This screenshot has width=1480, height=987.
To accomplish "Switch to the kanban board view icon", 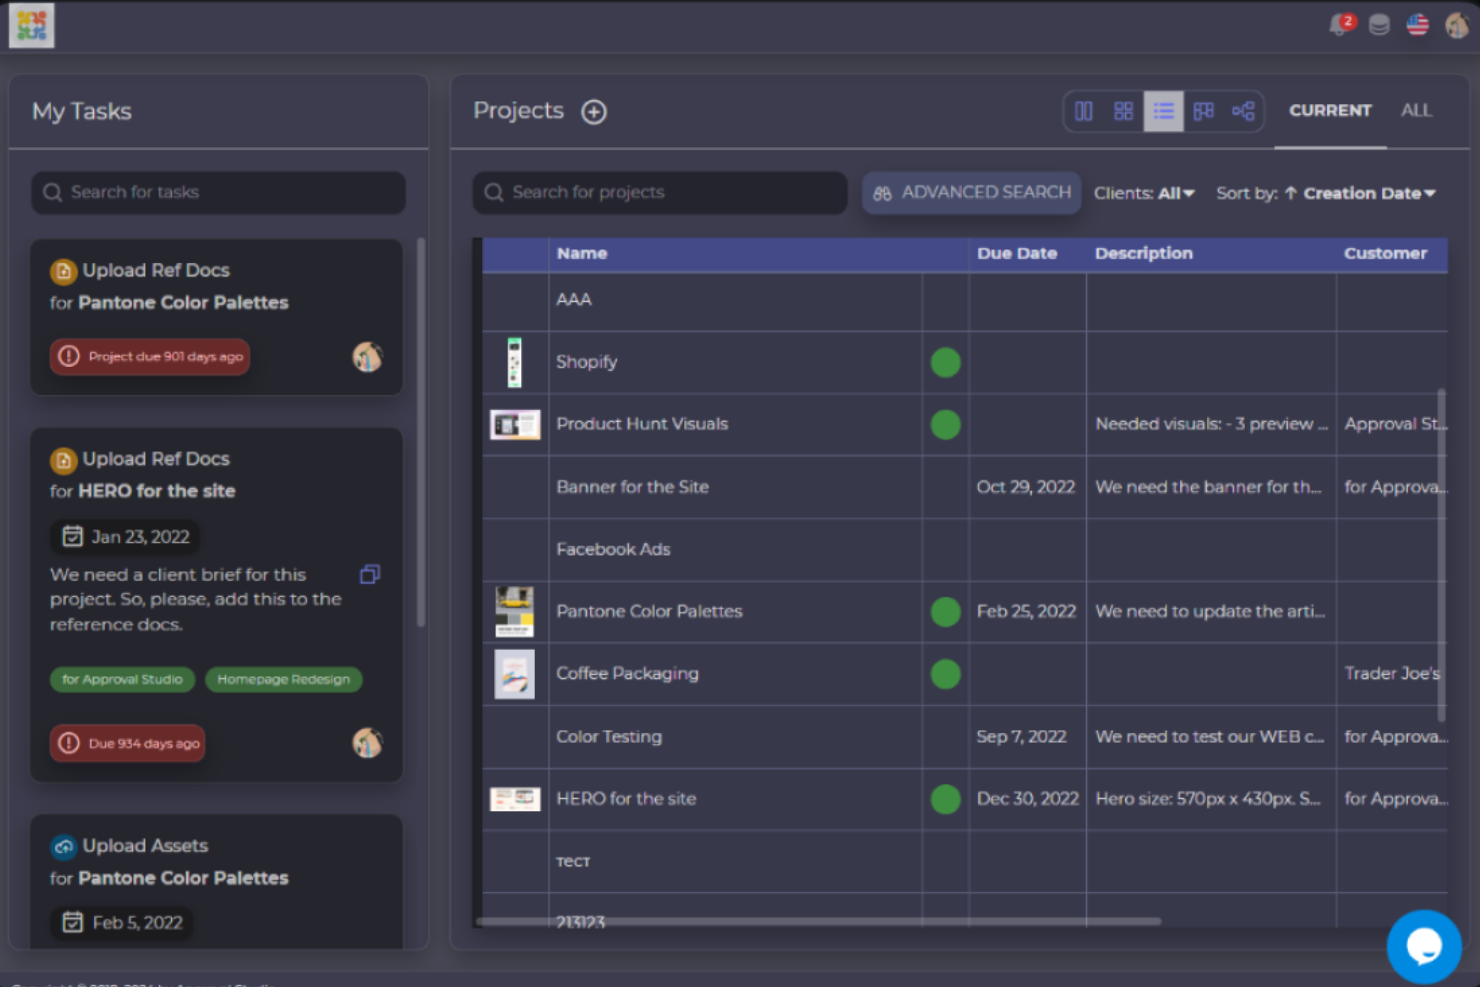I will 1204,111.
